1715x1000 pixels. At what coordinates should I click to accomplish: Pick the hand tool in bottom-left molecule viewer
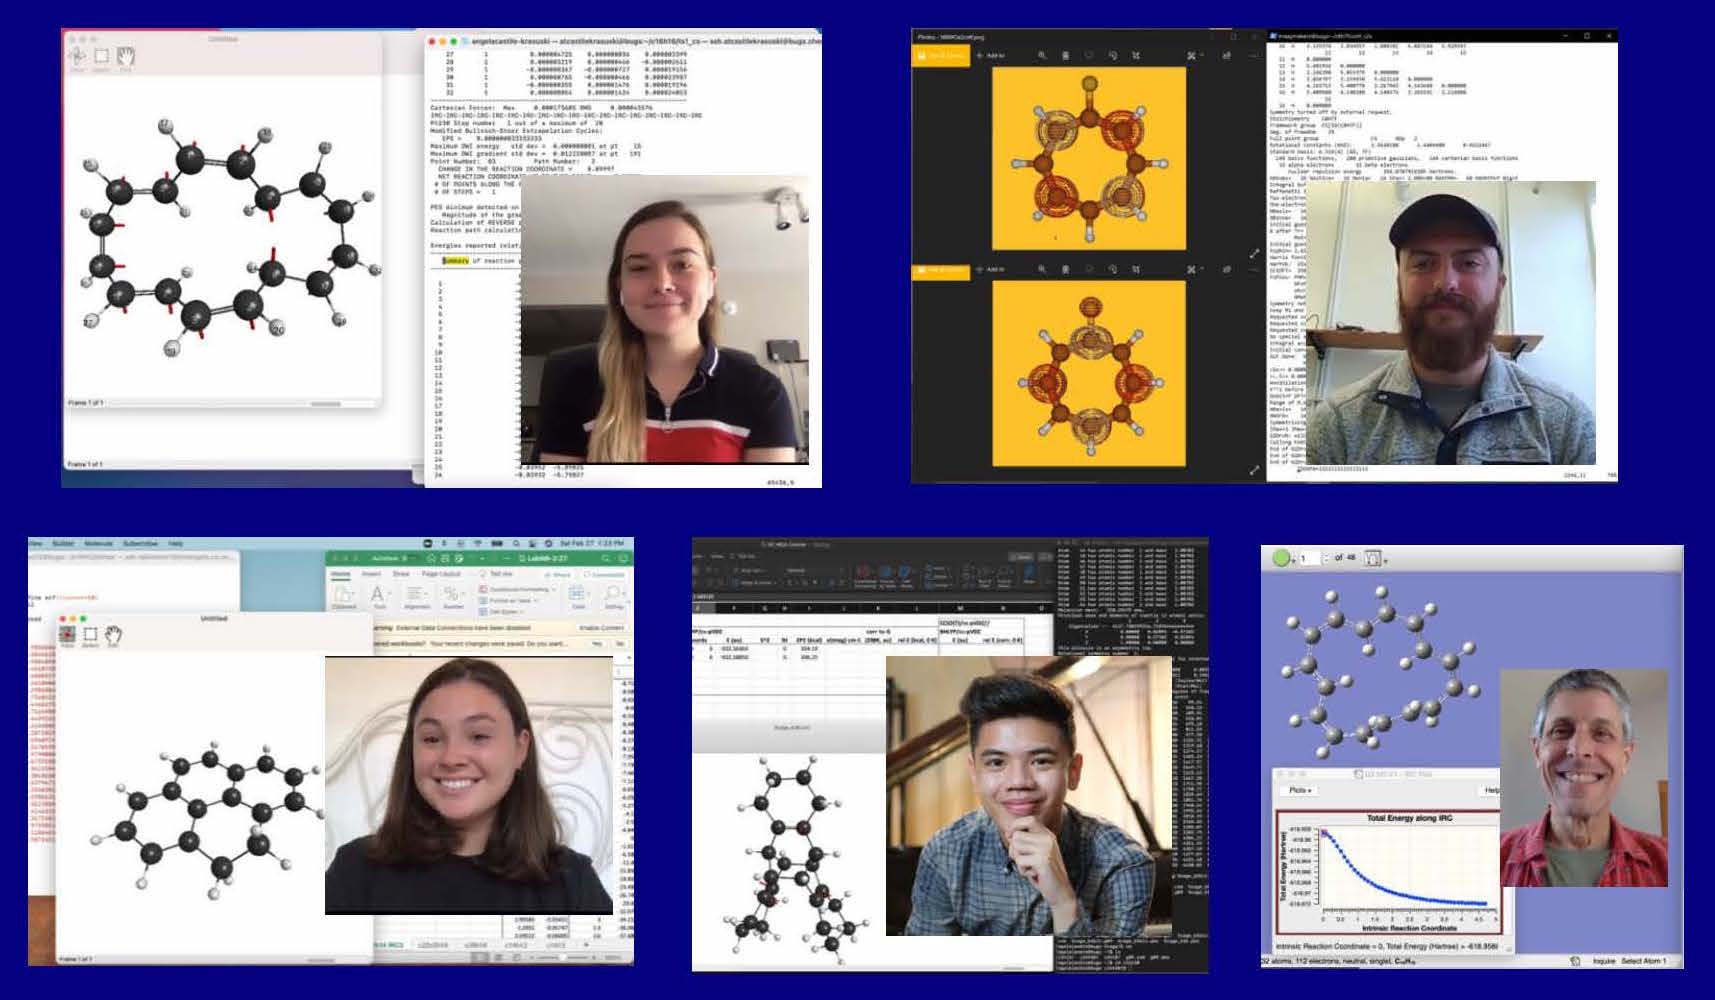coord(113,635)
